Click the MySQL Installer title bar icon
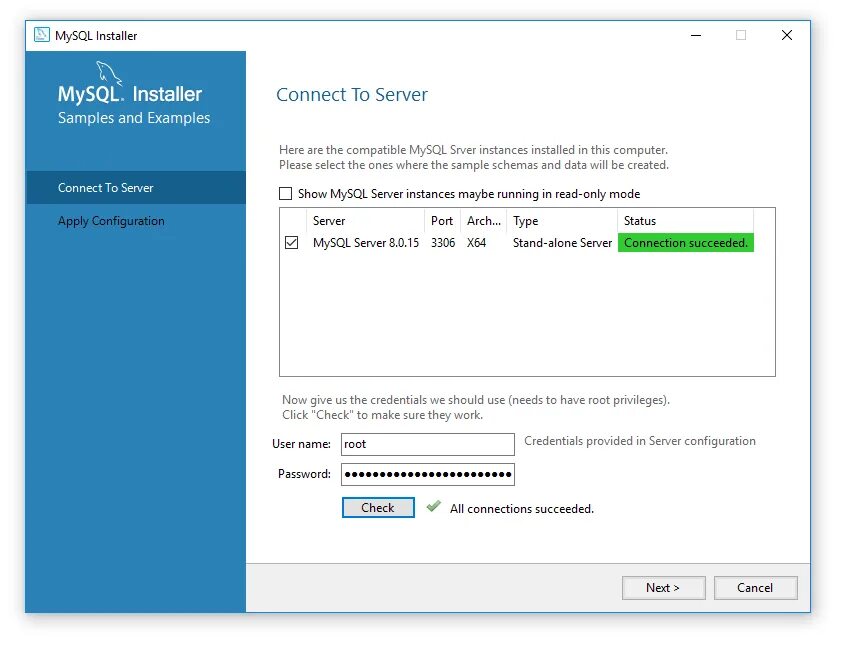 coord(42,35)
